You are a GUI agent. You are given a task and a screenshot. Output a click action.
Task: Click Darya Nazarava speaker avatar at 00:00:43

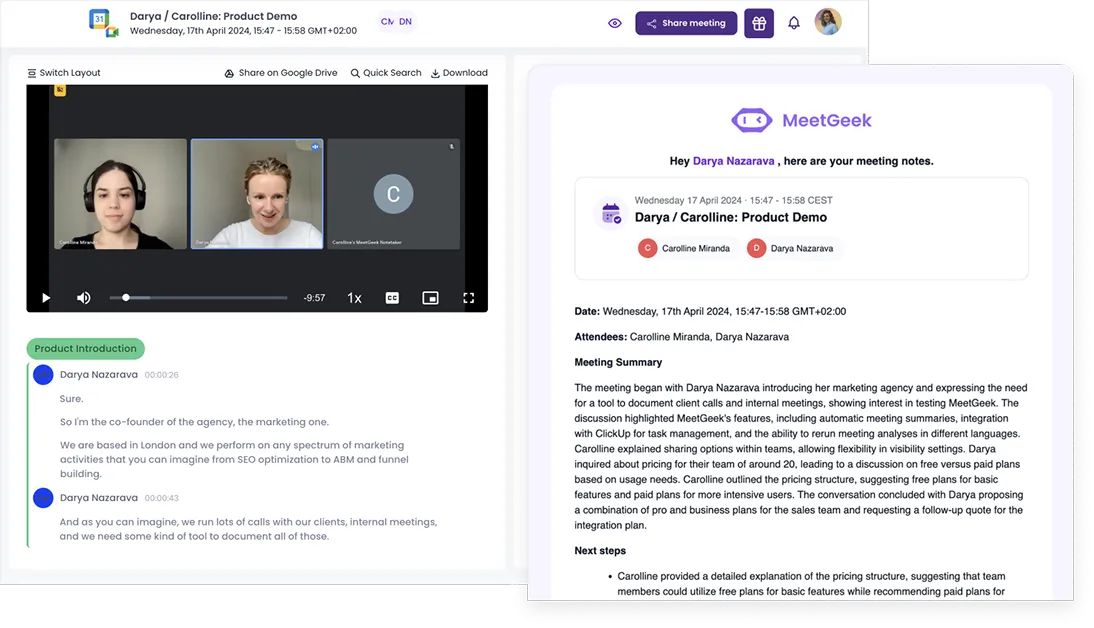[43, 498]
